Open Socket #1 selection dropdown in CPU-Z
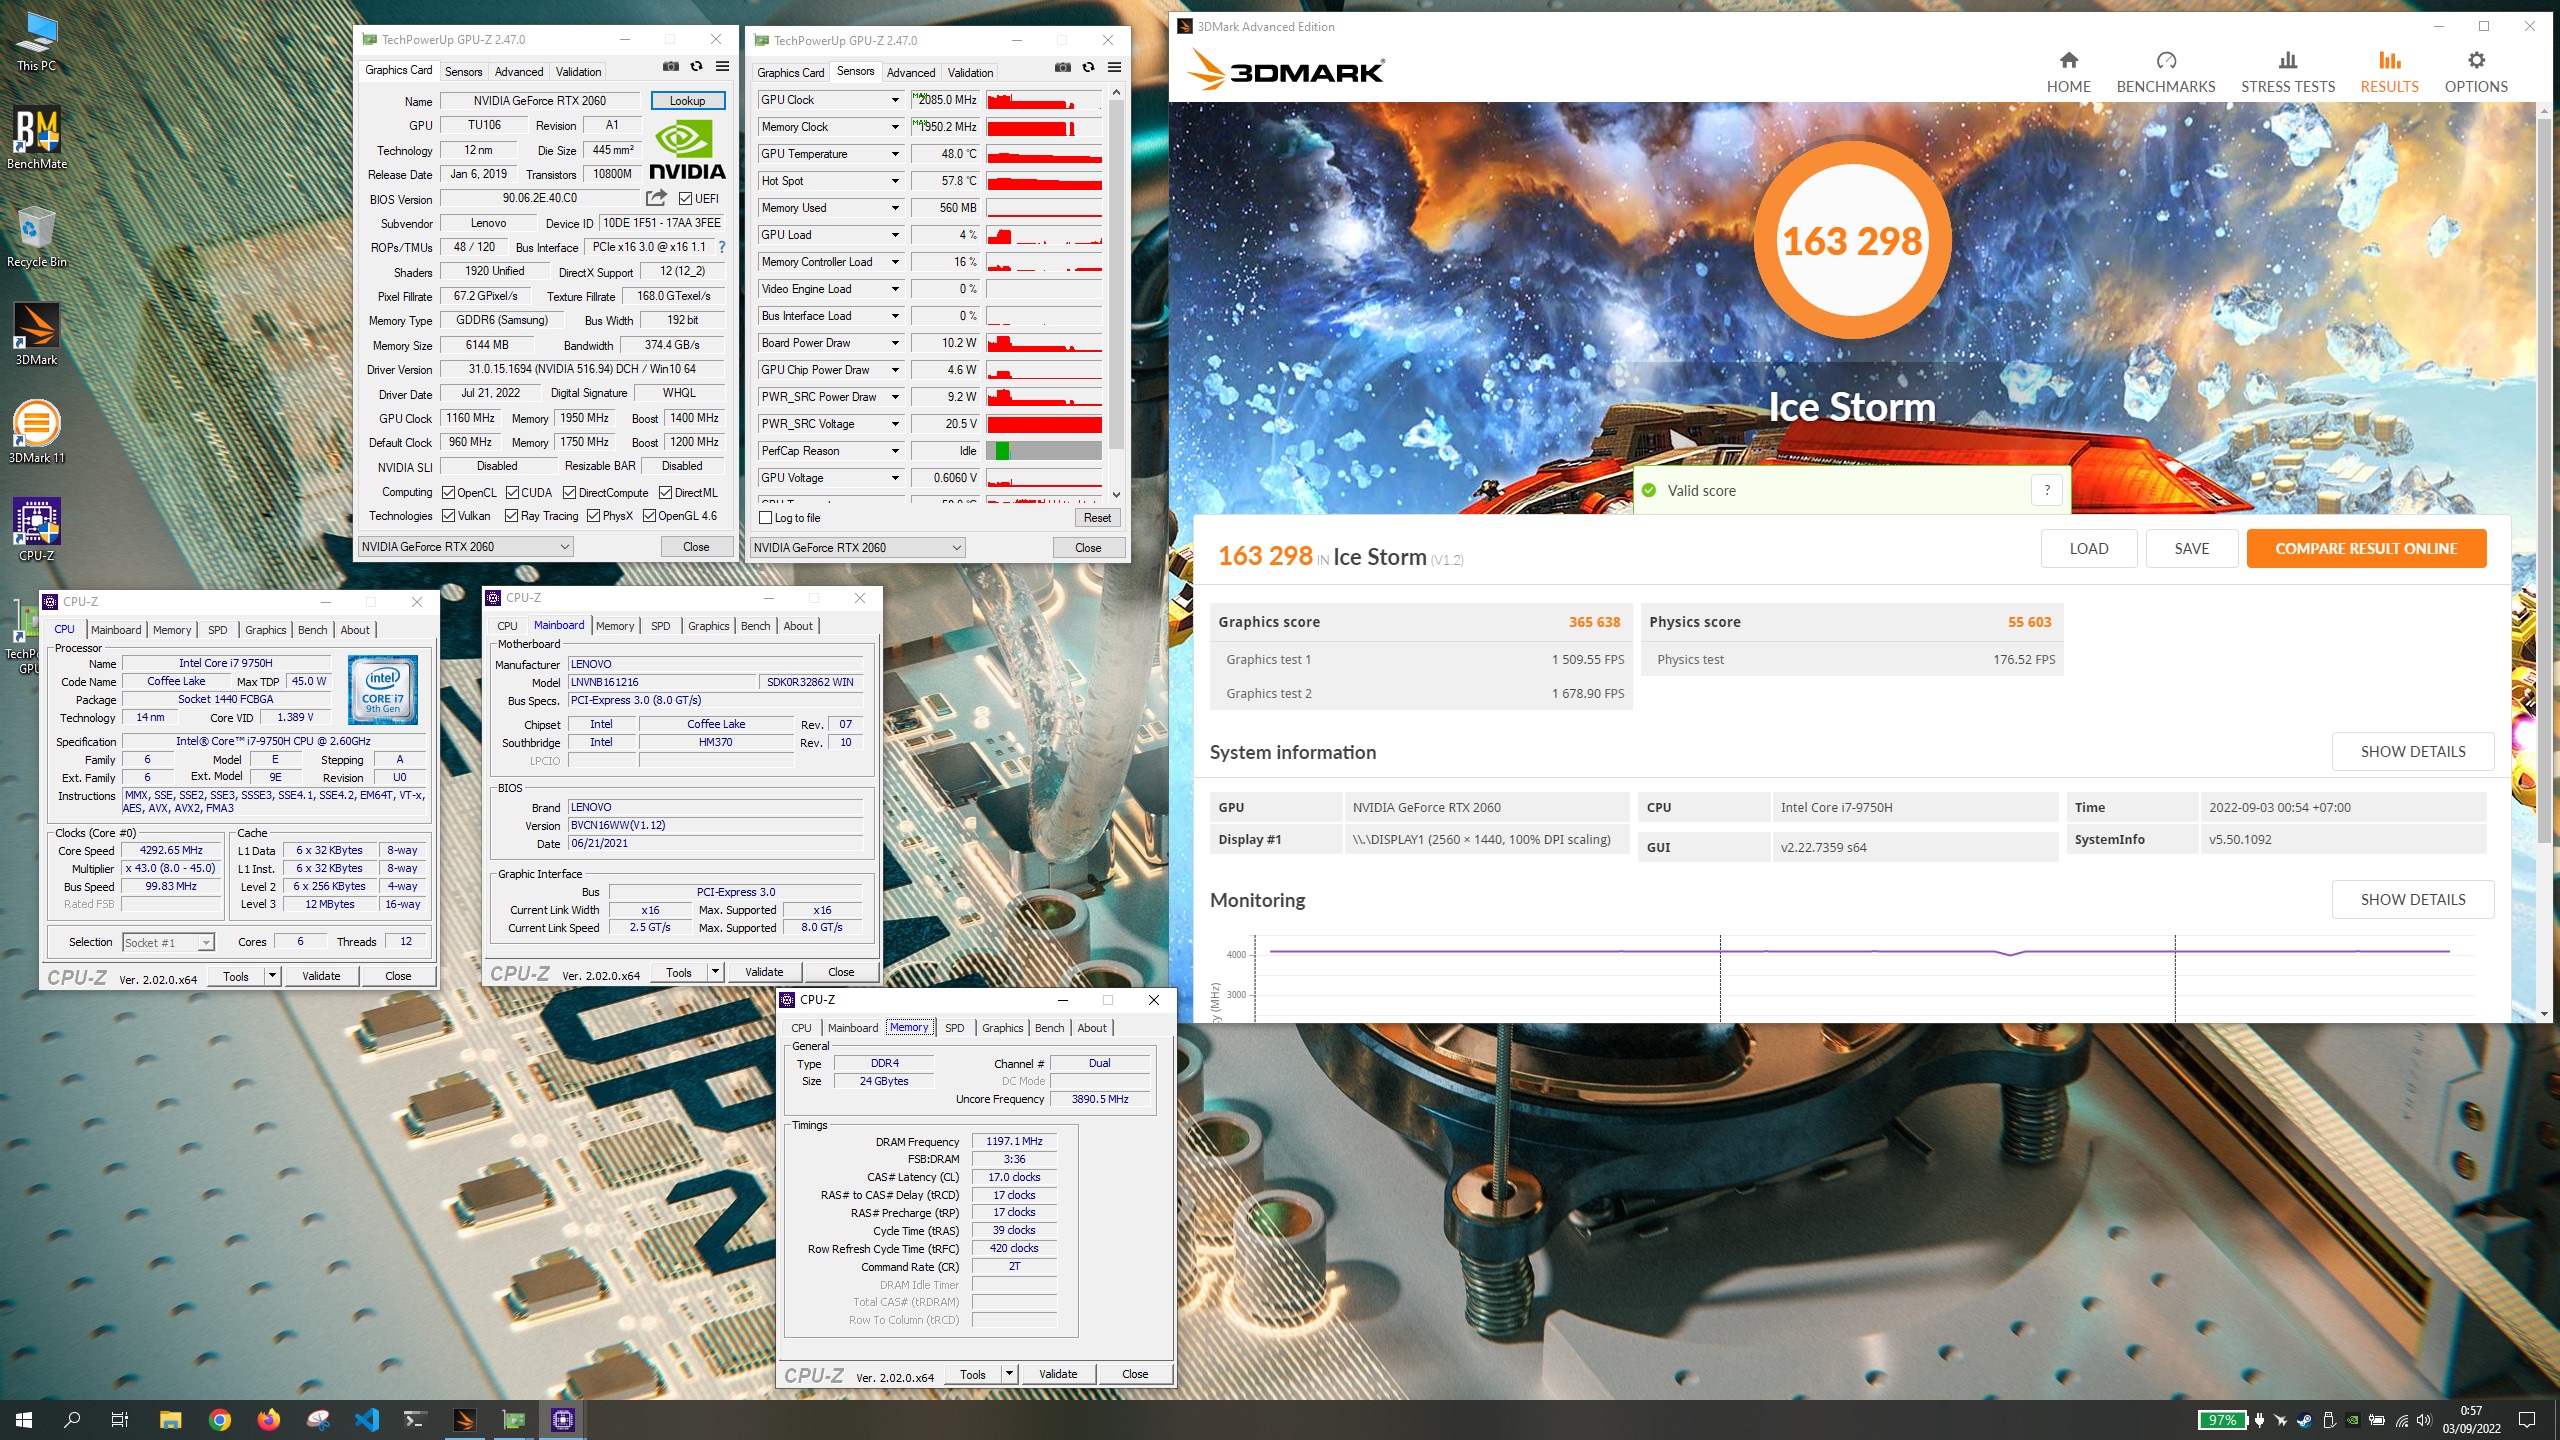Image resolution: width=2560 pixels, height=1440 pixels. pos(167,942)
